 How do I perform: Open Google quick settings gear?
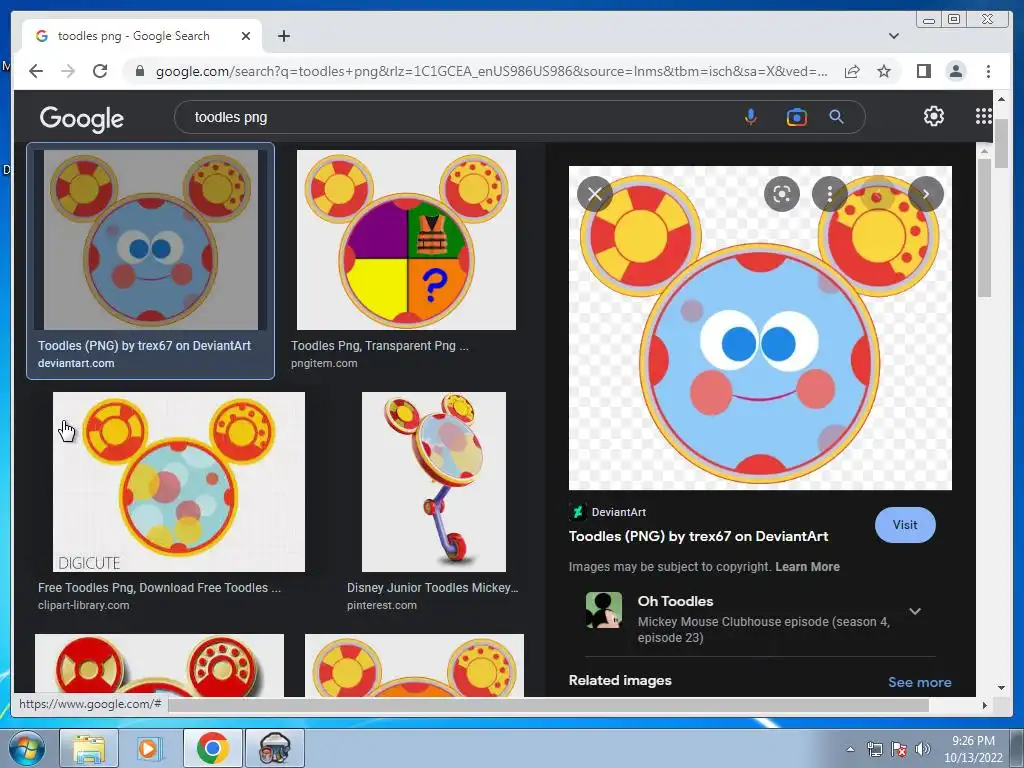[934, 116]
